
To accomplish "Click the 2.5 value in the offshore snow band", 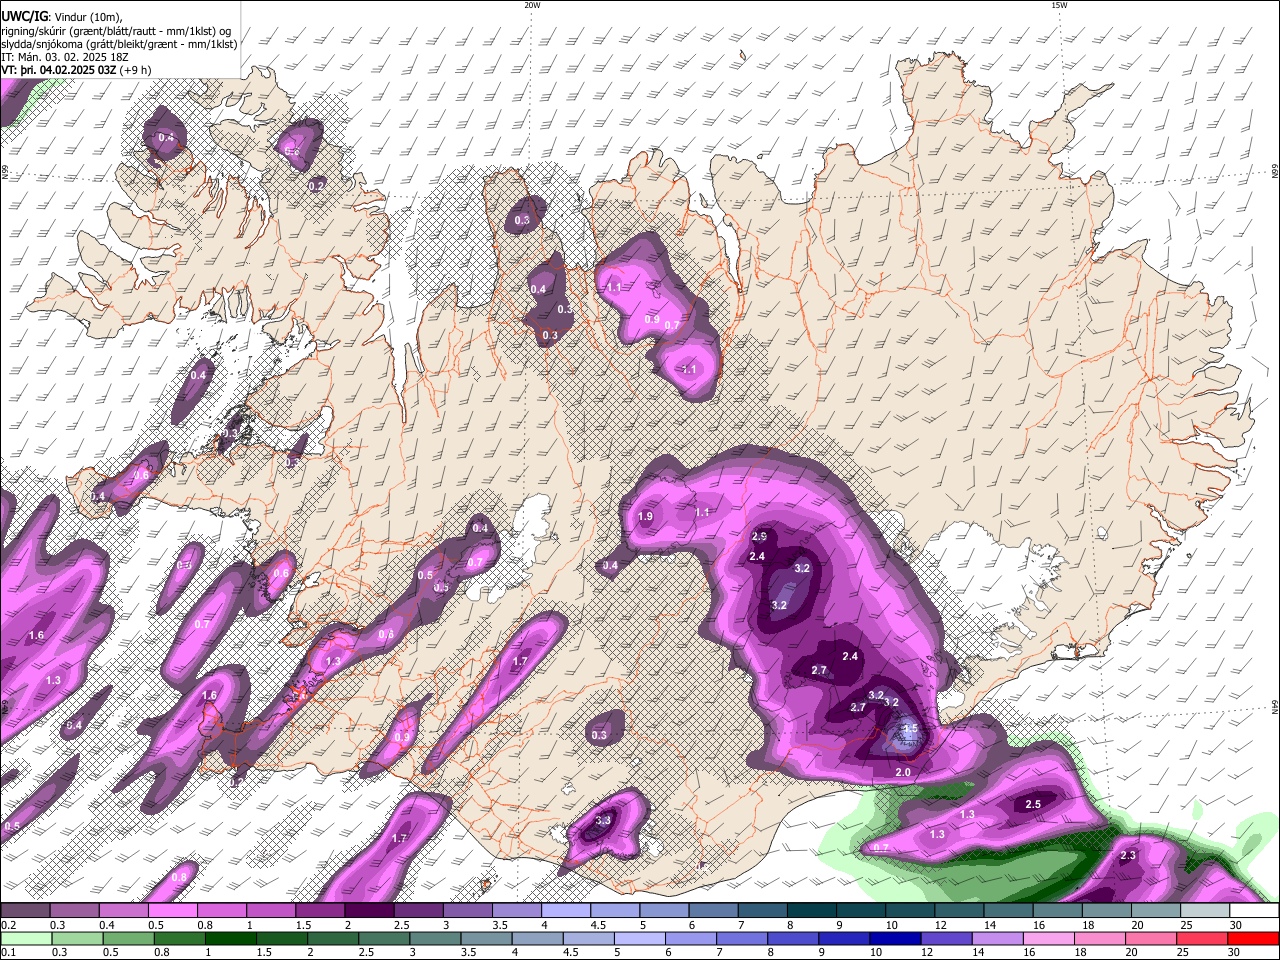I will (1034, 804).
